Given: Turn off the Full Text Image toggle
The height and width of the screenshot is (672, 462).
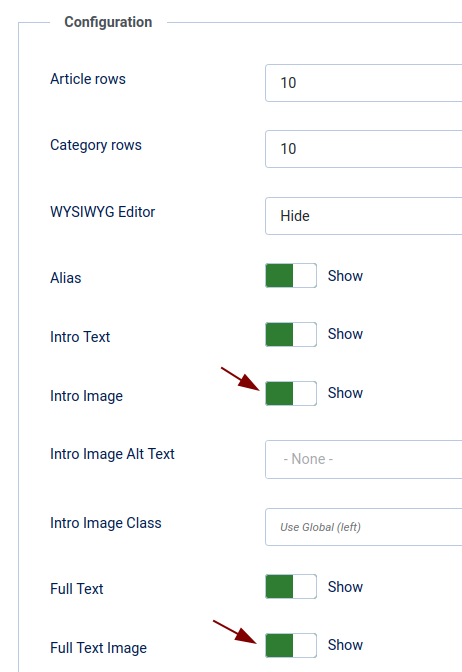Looking at the screenshot, I should click(x=291, y=645).
